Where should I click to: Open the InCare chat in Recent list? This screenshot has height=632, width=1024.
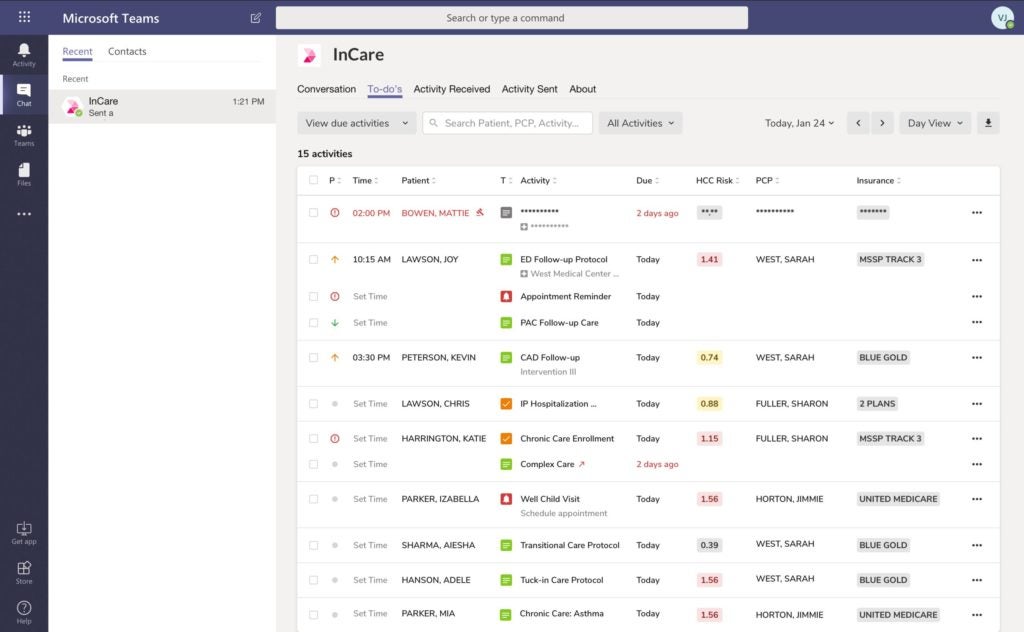[162, 106]
